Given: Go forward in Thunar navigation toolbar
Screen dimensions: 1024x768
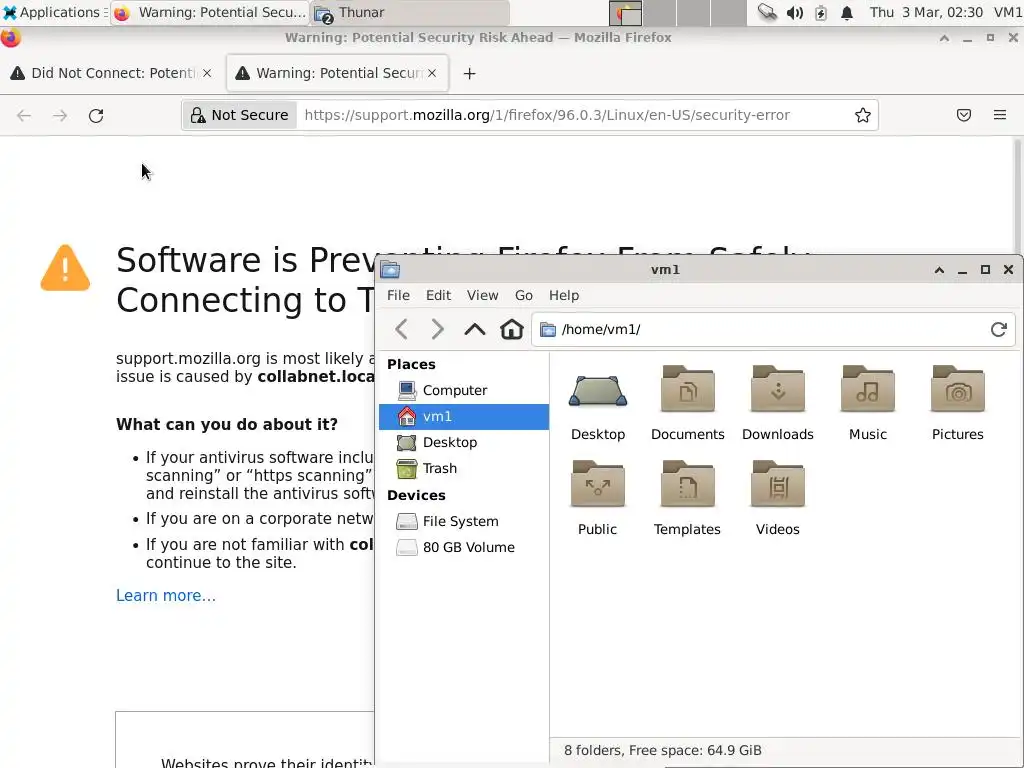Looking at the screenshot, I should (x=438, y=329).
